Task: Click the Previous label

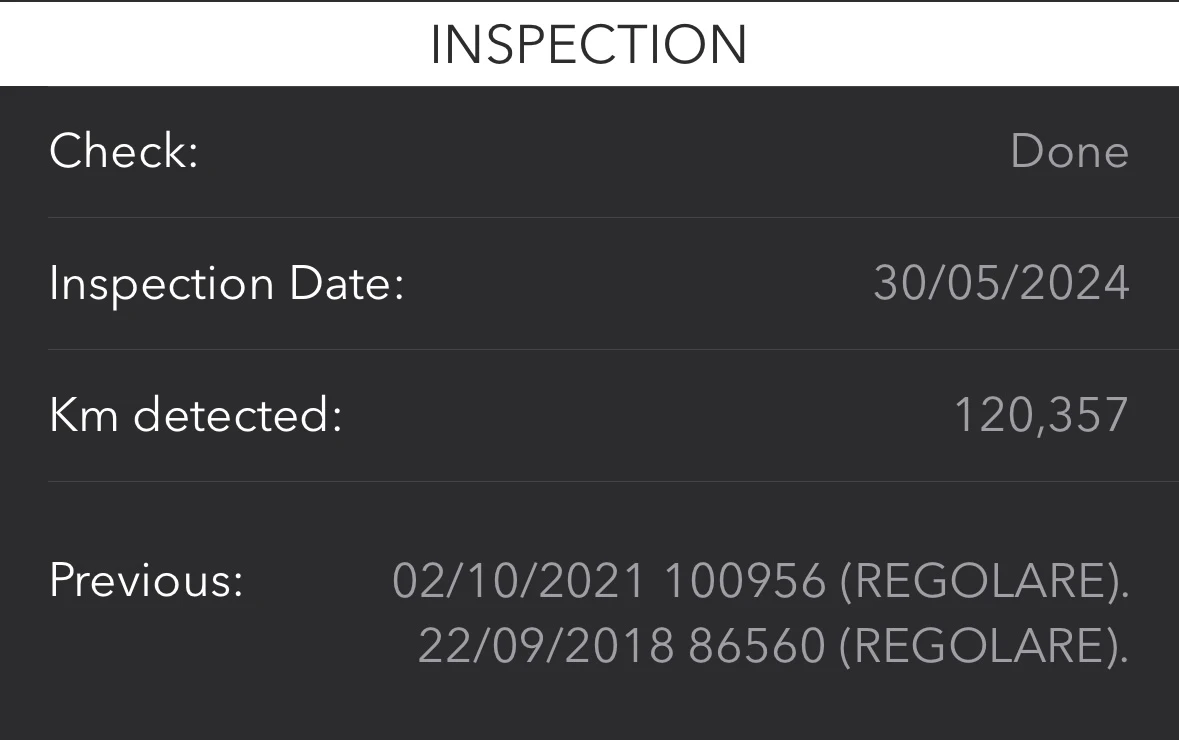Action: (x=146, y=580)
